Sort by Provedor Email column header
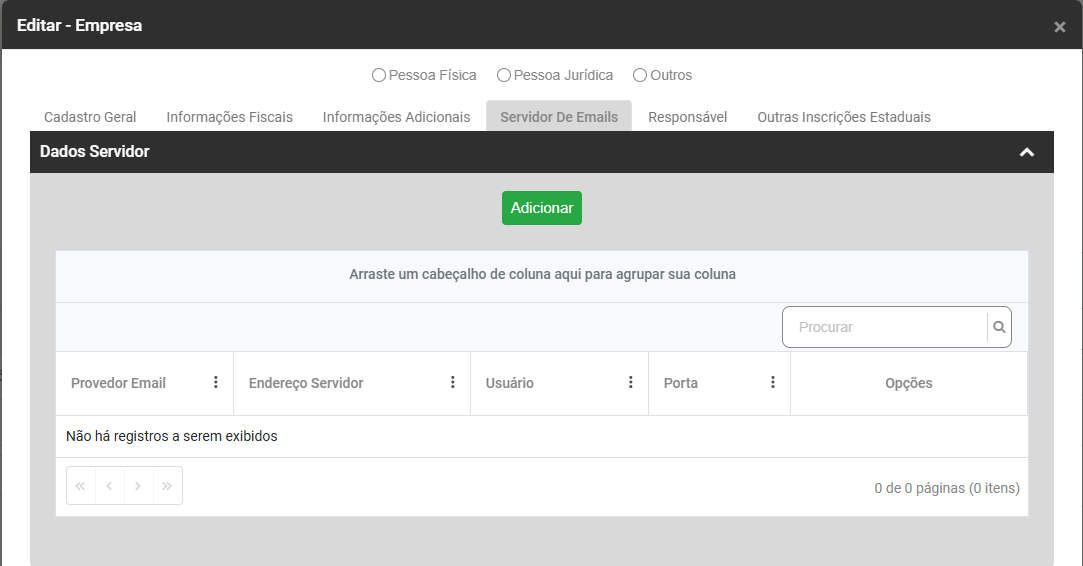Screen dimensions: 1083x566 (118, 383)
